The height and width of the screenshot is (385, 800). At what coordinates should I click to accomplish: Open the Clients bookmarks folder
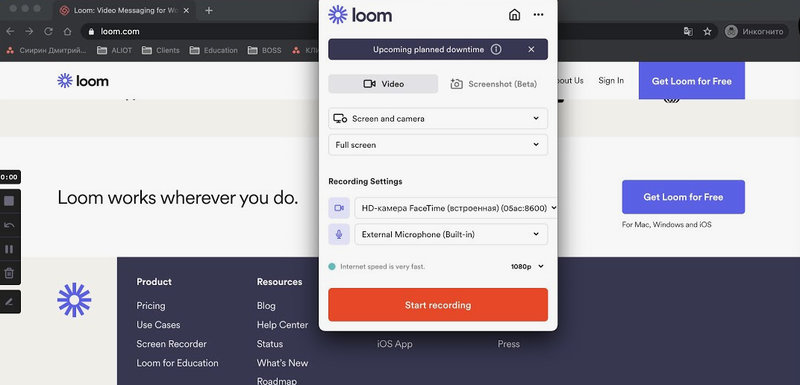161,50
